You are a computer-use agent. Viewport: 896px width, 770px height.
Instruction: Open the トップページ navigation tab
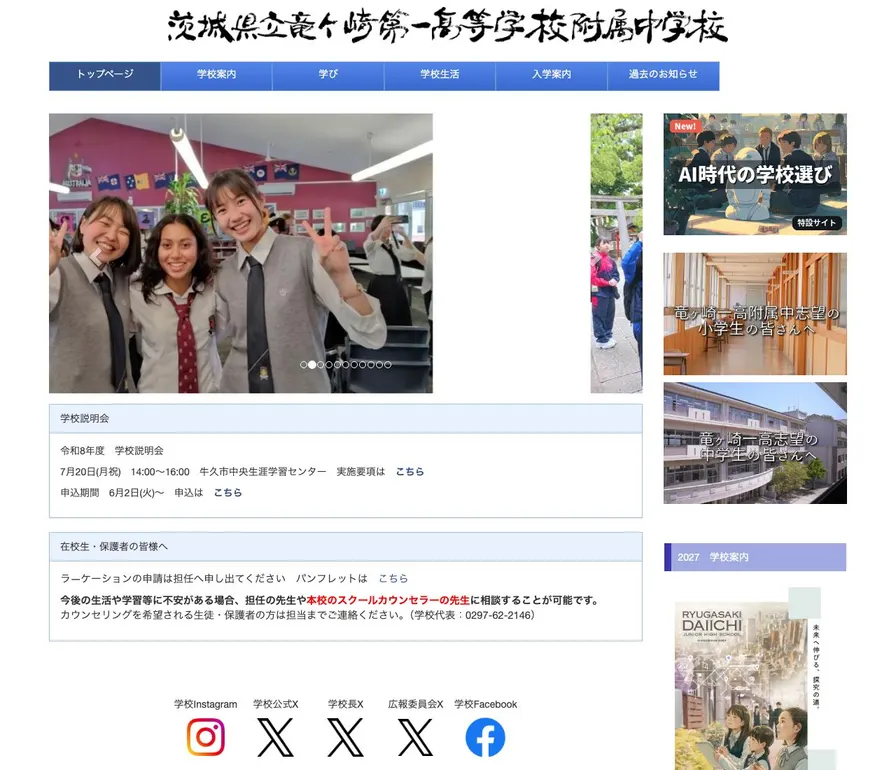point(105,76)
